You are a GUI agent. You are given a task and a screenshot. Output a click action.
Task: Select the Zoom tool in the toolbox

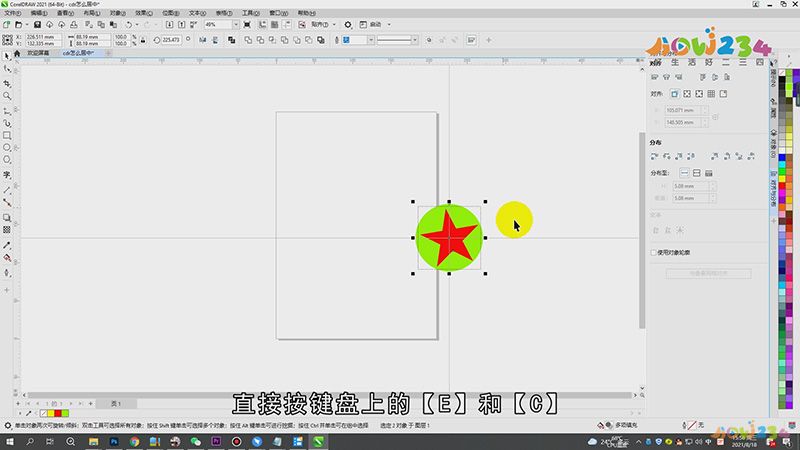[x=7, y=96]
